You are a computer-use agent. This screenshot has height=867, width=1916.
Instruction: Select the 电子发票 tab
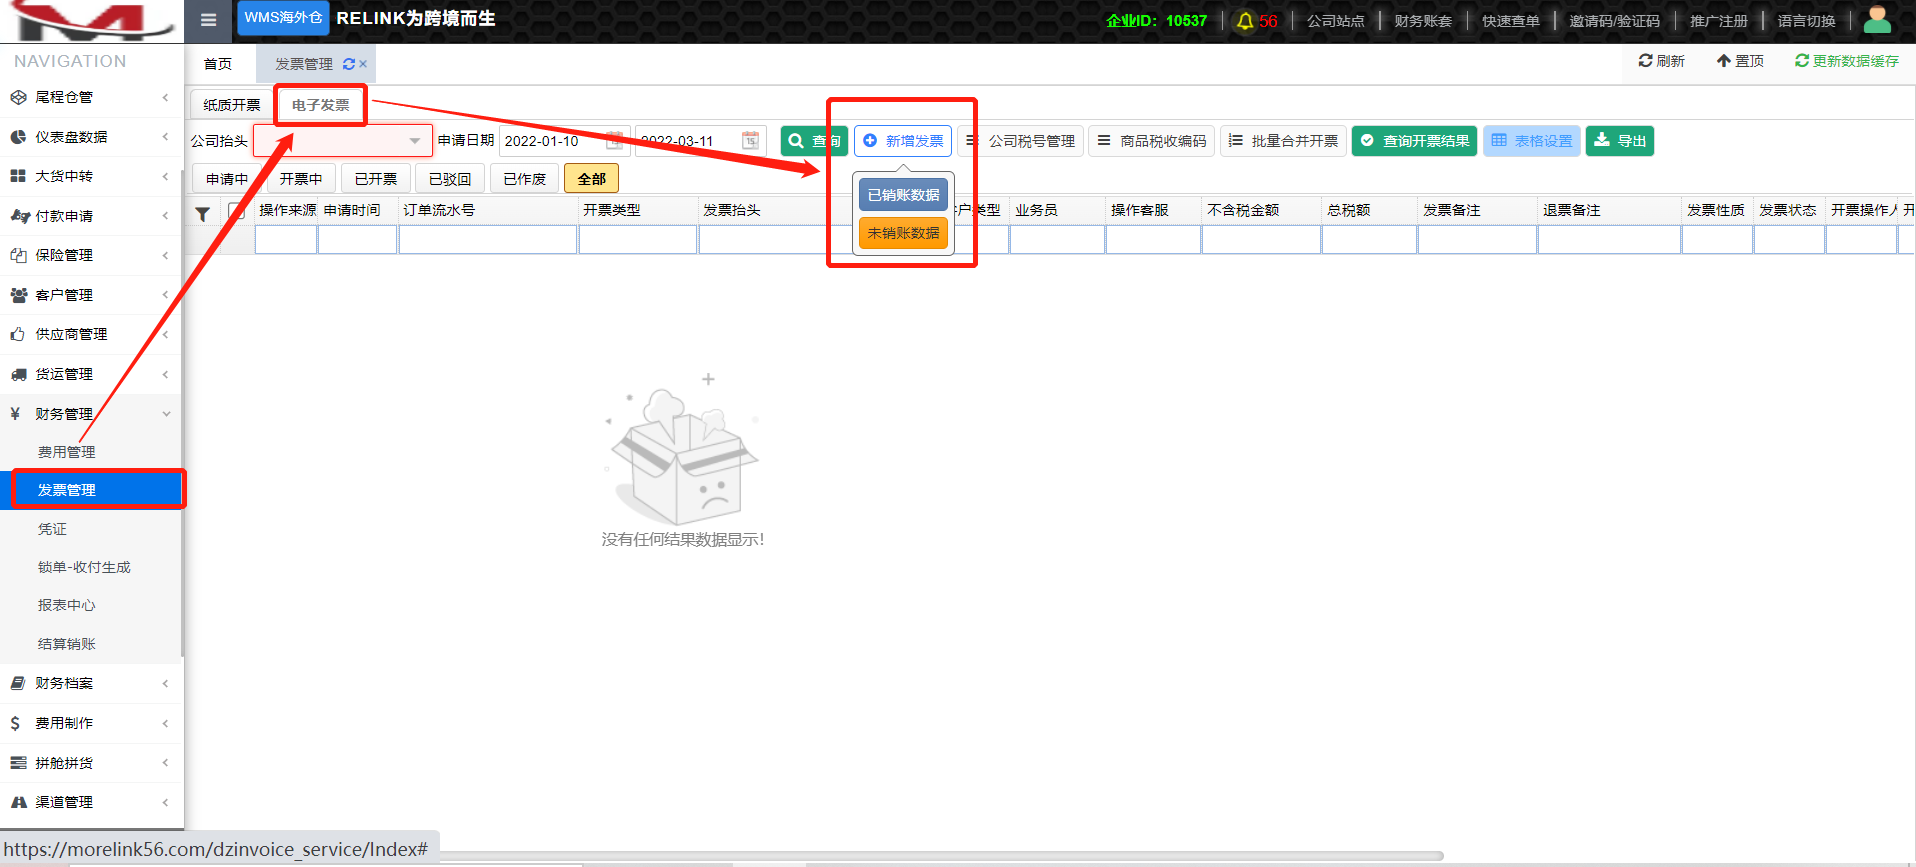(321, 105)
